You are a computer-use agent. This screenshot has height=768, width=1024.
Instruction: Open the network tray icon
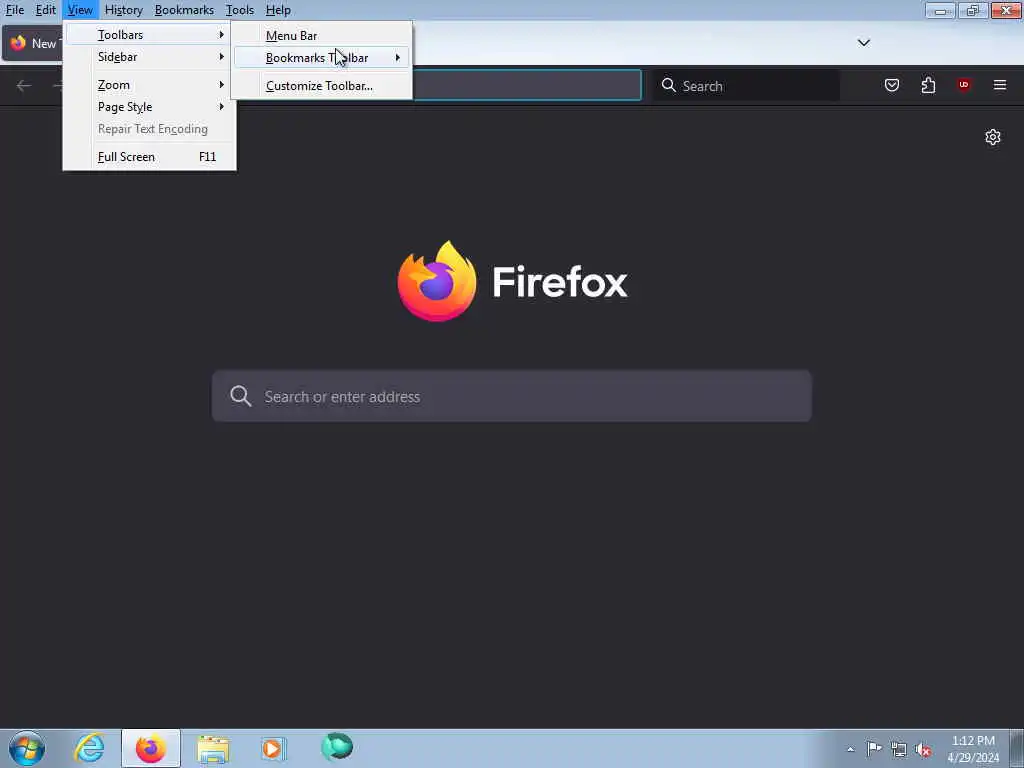click(899, 749)
